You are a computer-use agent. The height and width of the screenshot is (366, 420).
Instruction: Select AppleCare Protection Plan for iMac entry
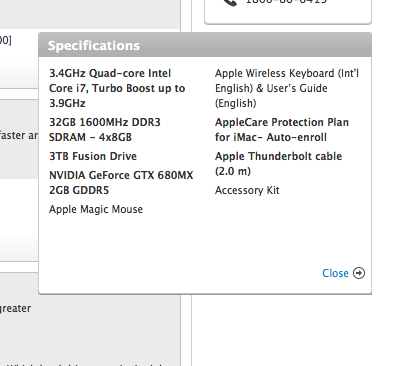tap(282, 129)
